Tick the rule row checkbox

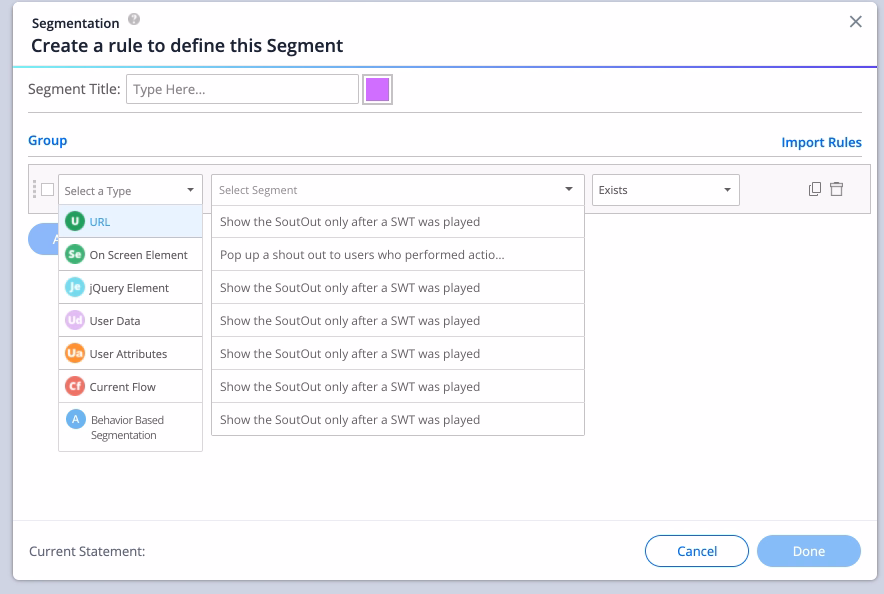click(x=48, y=189)
